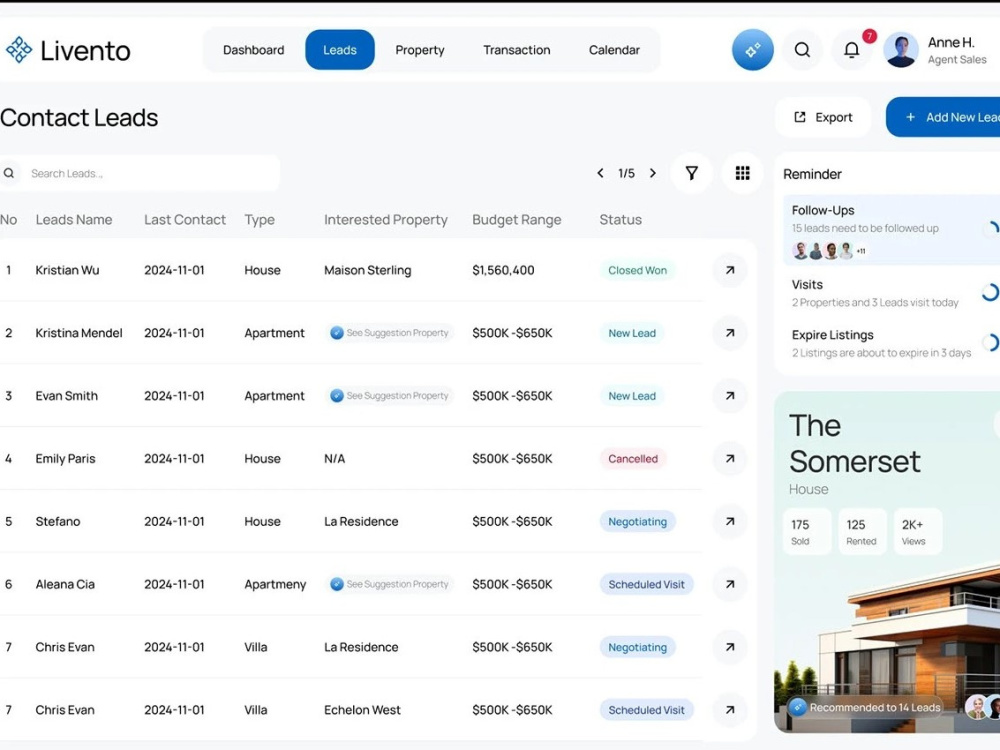Click Aleana Cia Scheduled Visit badge
The width and height of the screenshot is (1000, 750).
click(646, 584)
